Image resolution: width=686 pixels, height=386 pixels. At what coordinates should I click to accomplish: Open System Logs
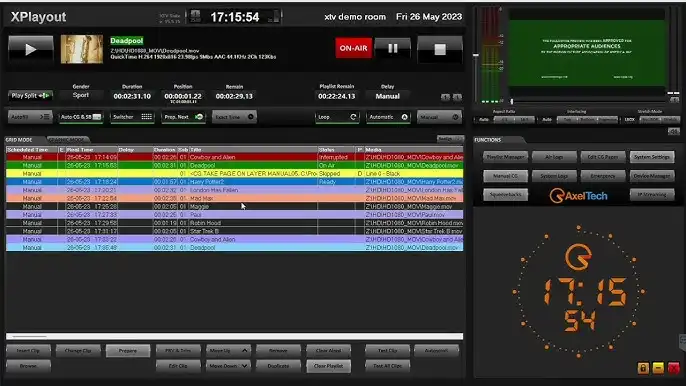(554, 175)
